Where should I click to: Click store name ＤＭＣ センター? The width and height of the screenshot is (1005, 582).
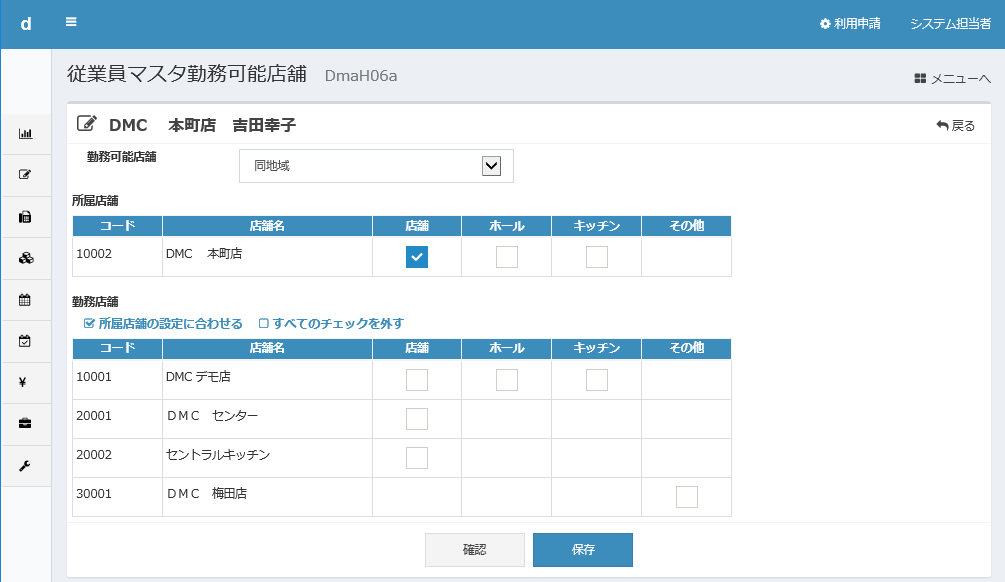(212, 416)
